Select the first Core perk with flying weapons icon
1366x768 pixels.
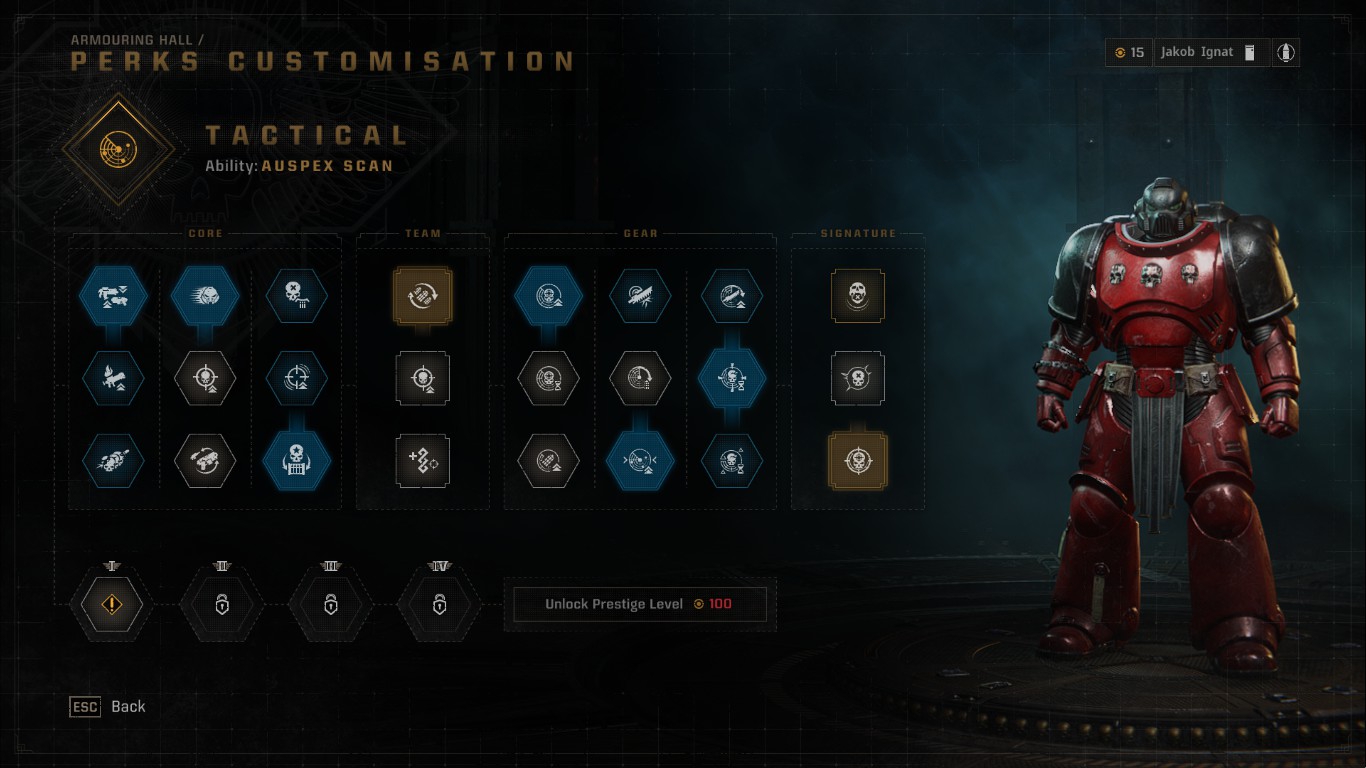[x=113, y=296]
